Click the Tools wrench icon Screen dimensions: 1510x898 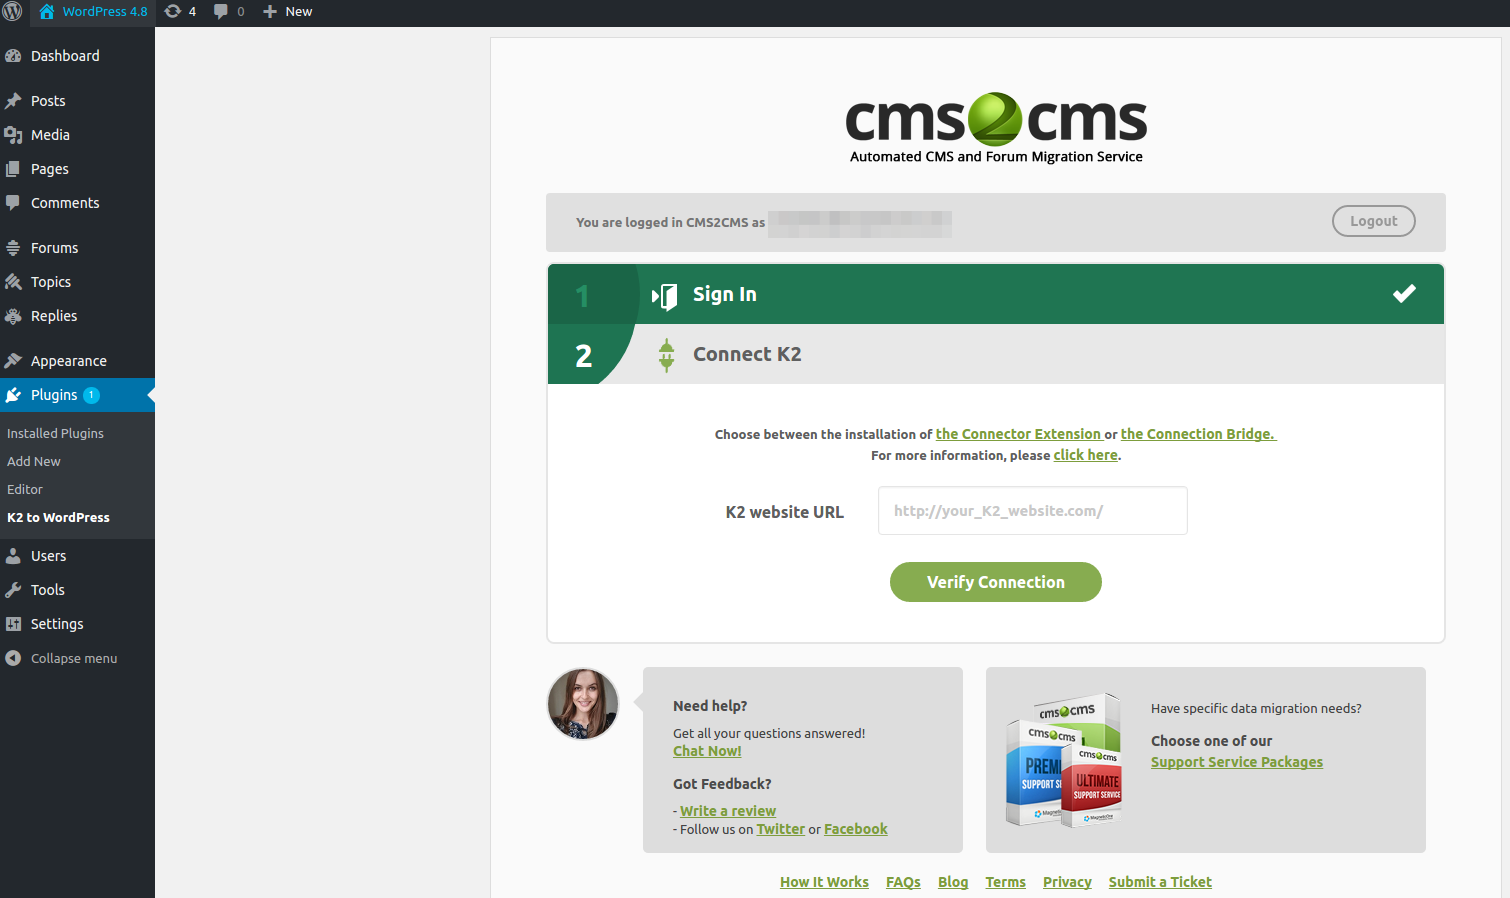pyautogui.click(x=13, y=590)
